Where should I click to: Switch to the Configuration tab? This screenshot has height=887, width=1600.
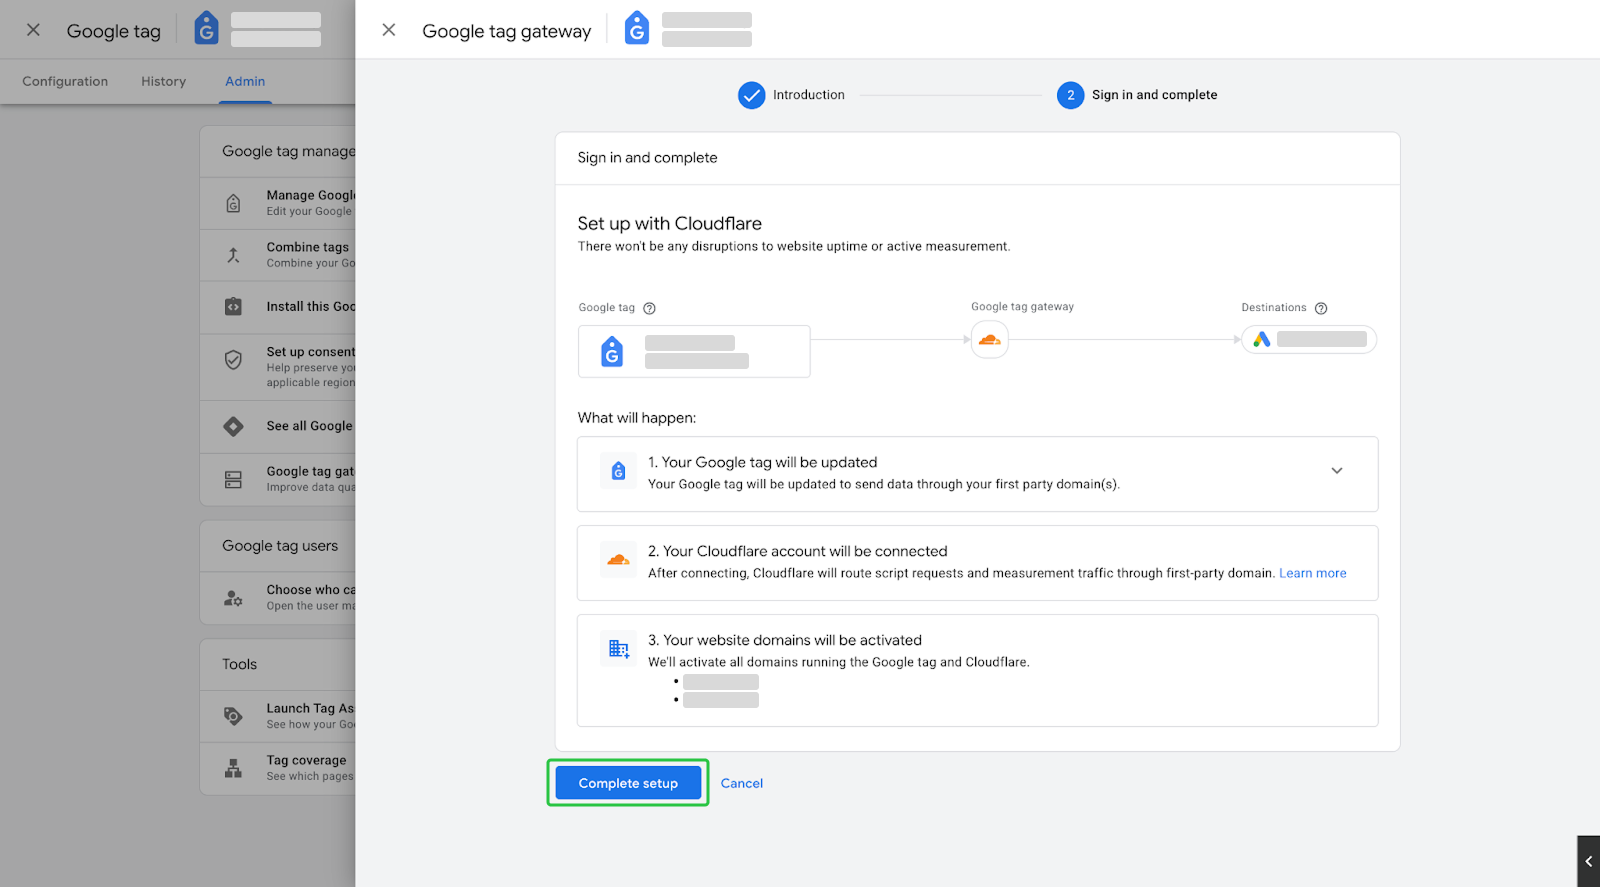pos(65,81)
